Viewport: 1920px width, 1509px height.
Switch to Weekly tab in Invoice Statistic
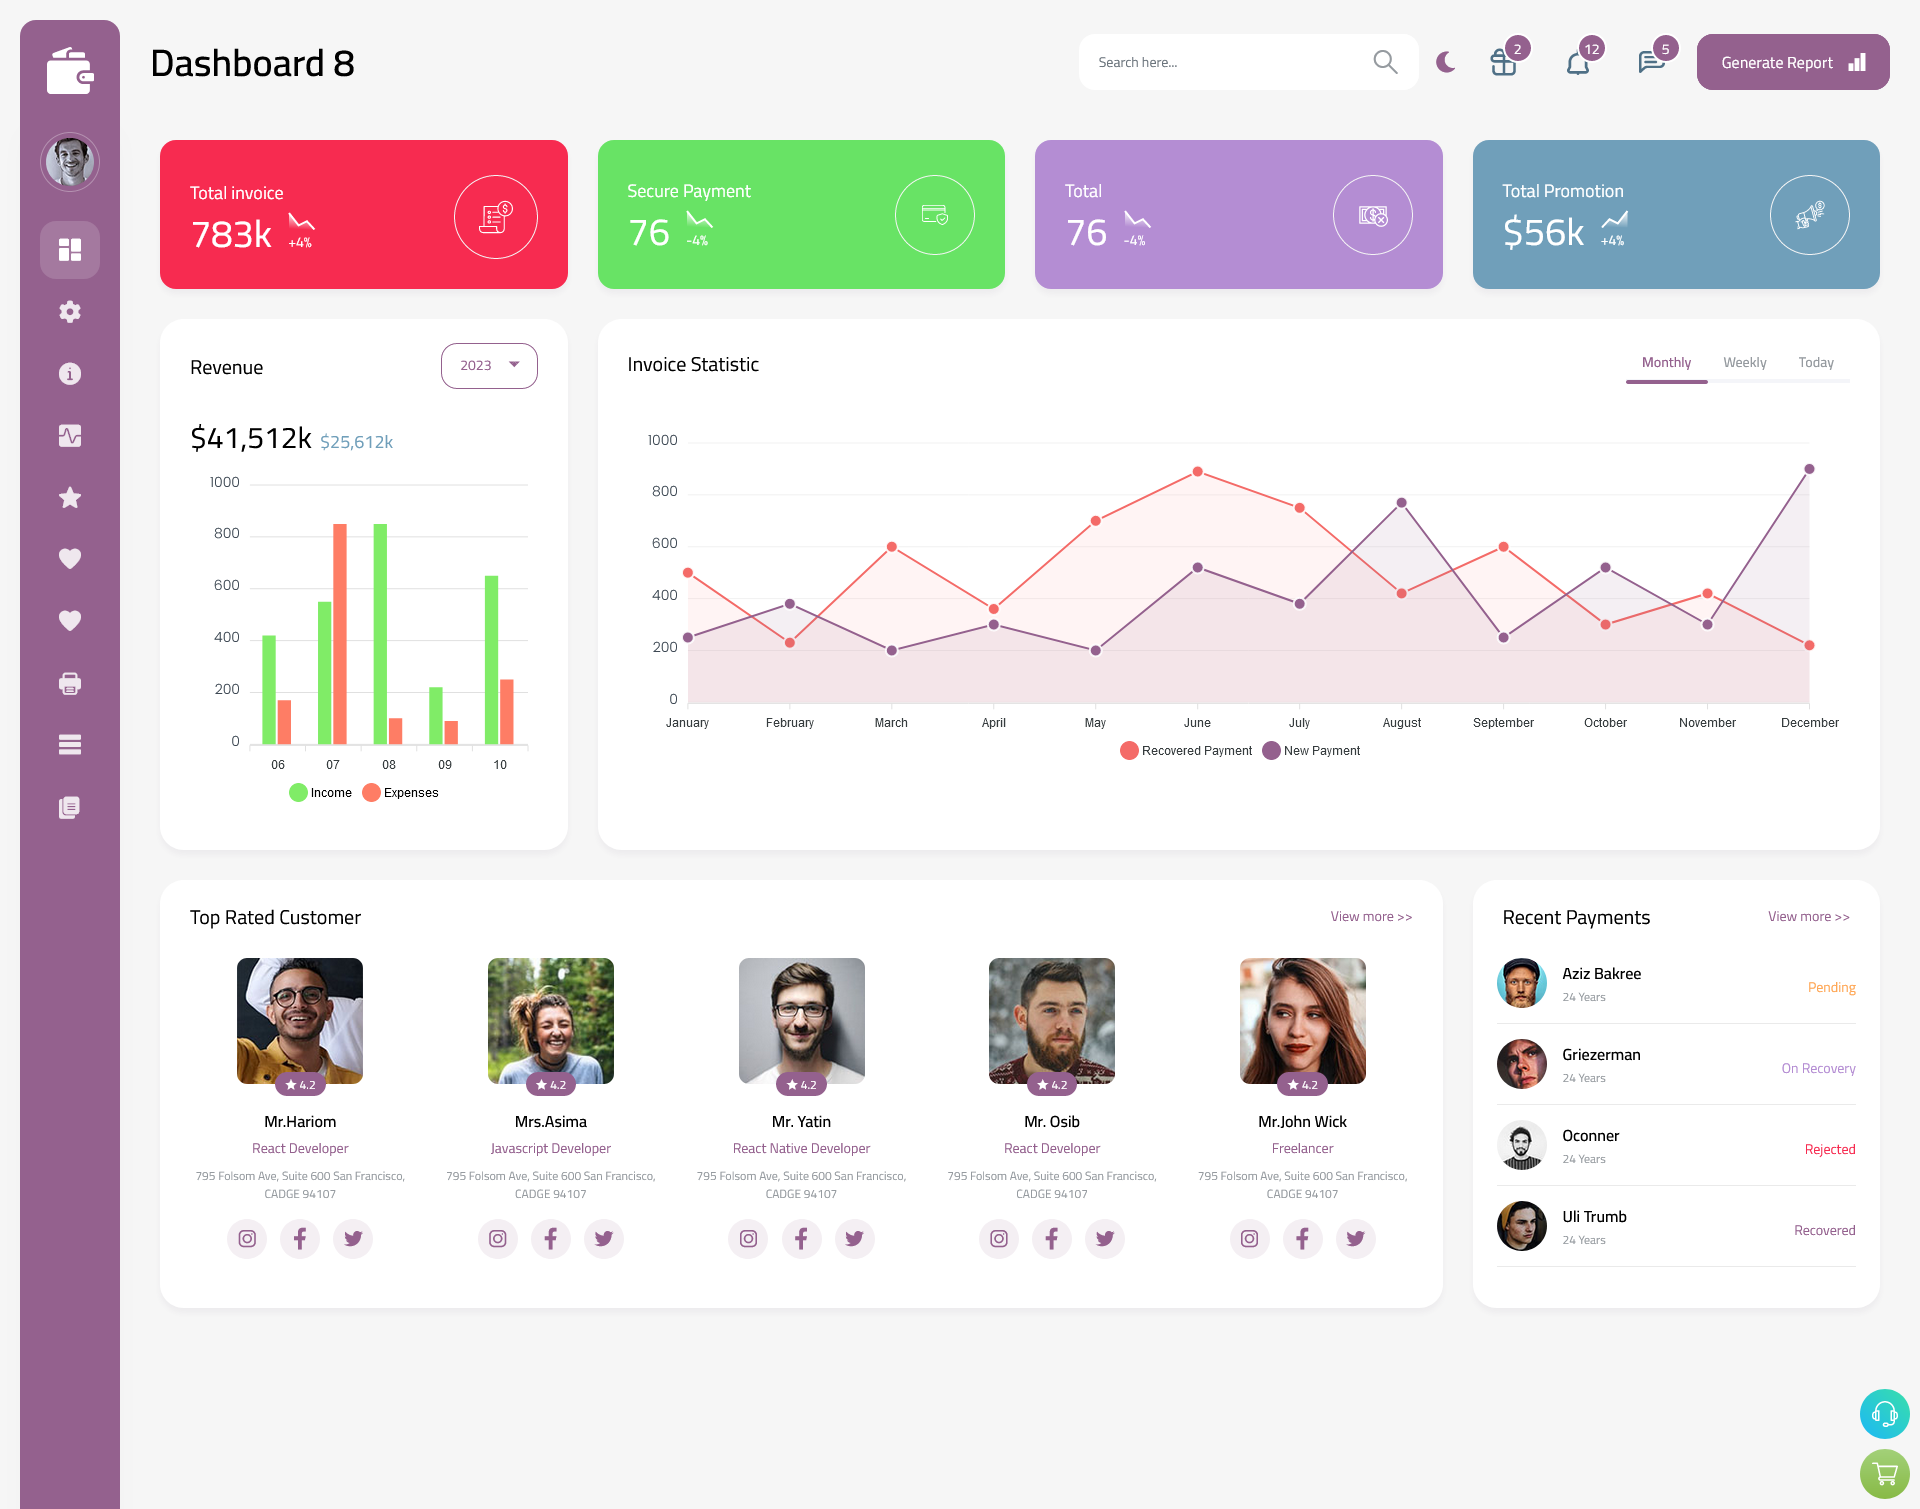(1744, 362)
